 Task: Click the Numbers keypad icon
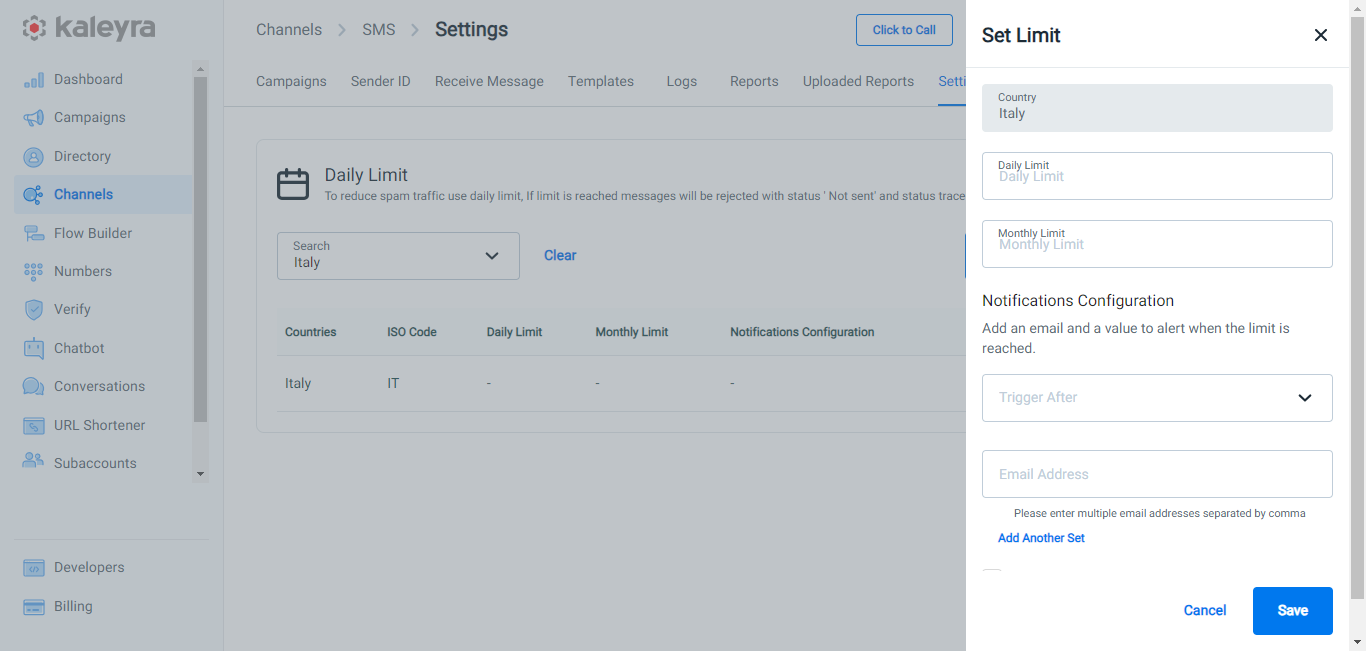34,271
